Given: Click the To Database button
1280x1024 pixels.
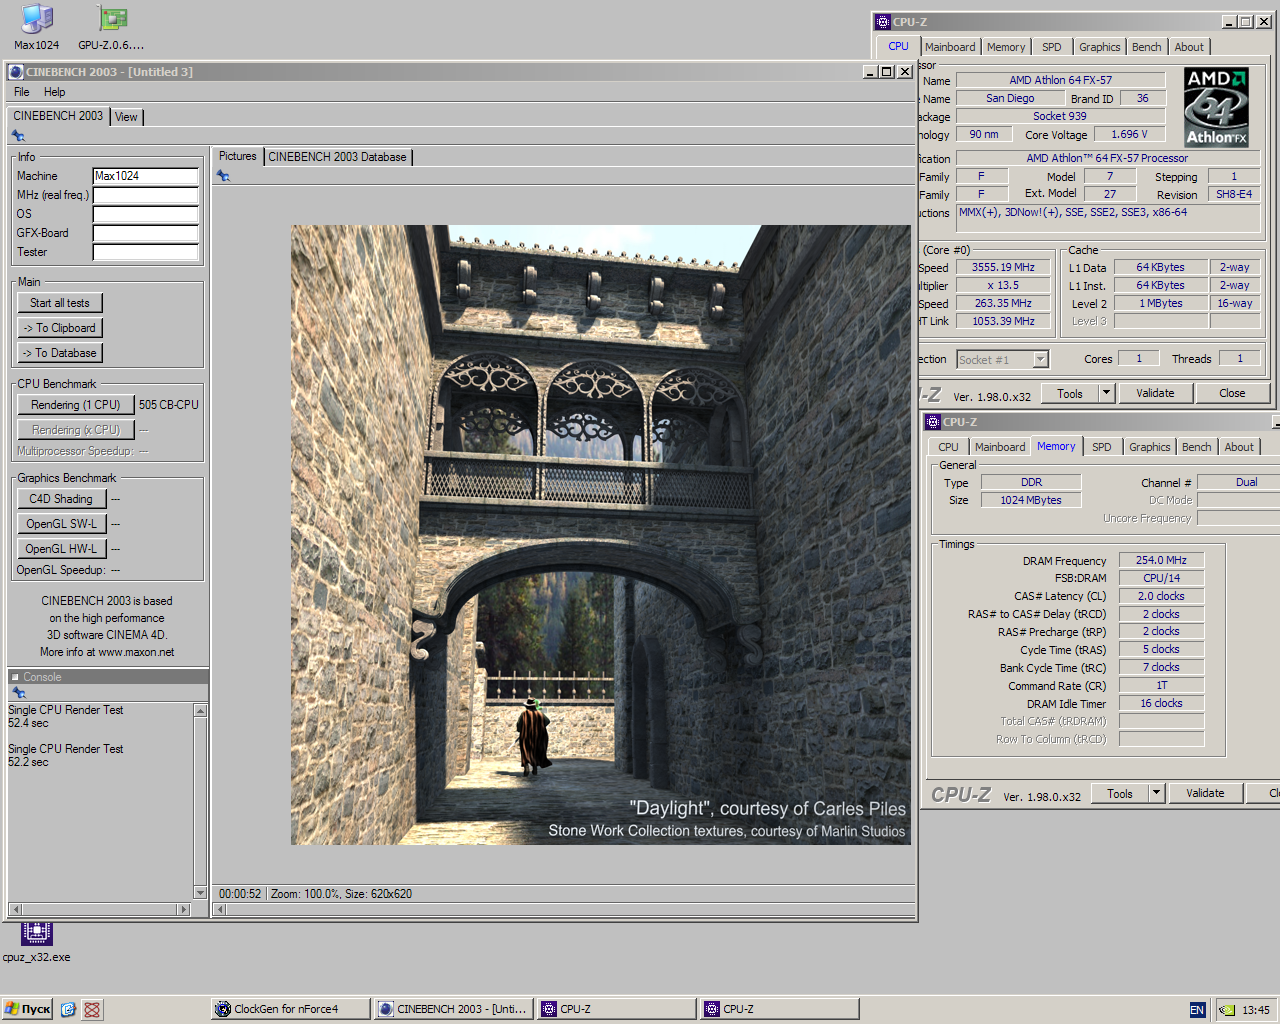Looking at the screenshot, I should click(x=60, y=353).
